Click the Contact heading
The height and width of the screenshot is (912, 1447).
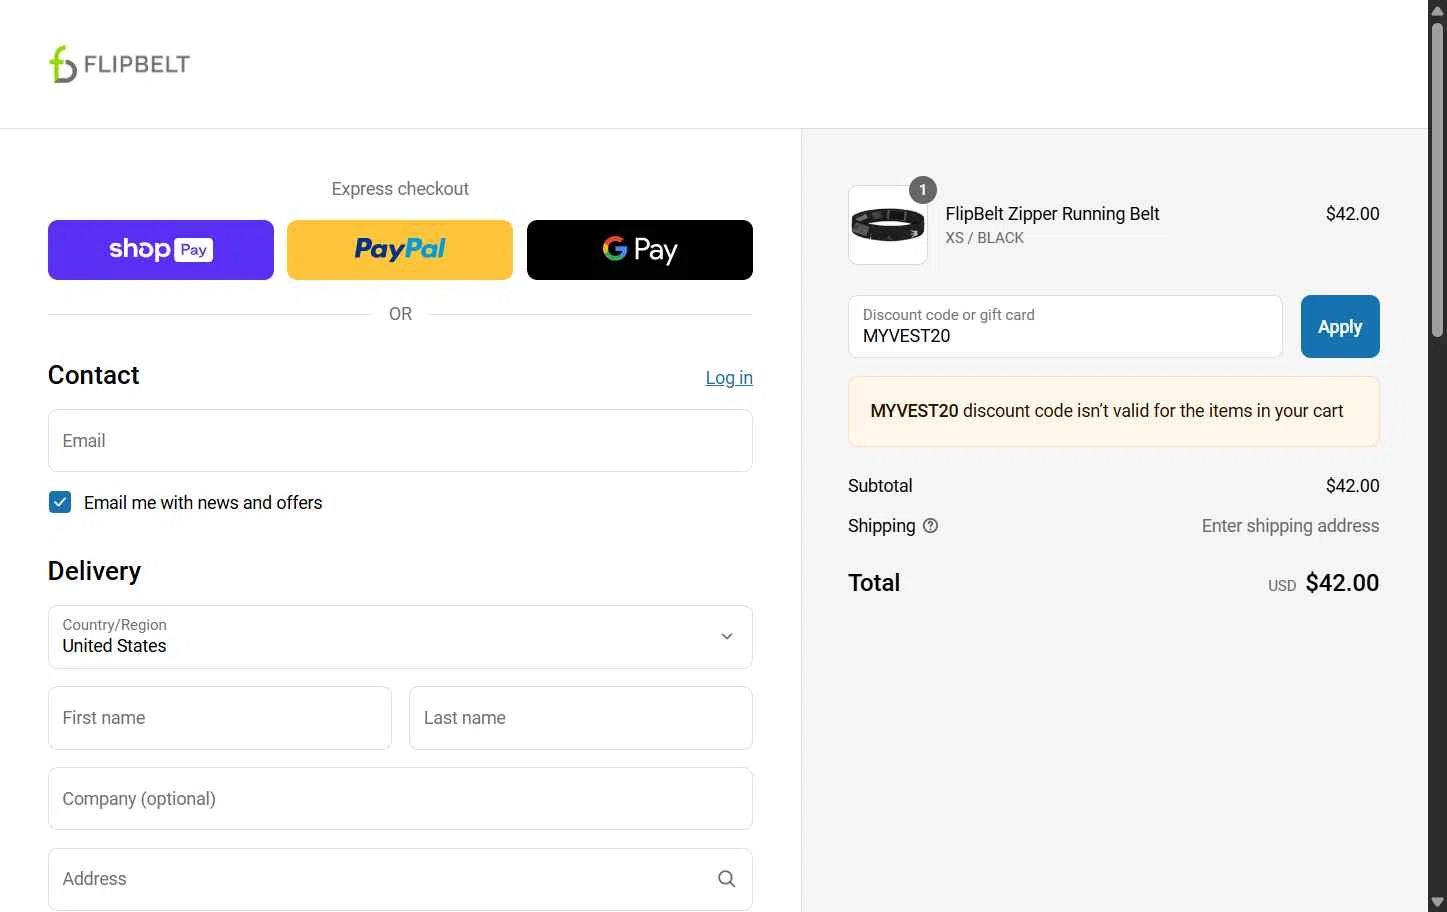94,375
